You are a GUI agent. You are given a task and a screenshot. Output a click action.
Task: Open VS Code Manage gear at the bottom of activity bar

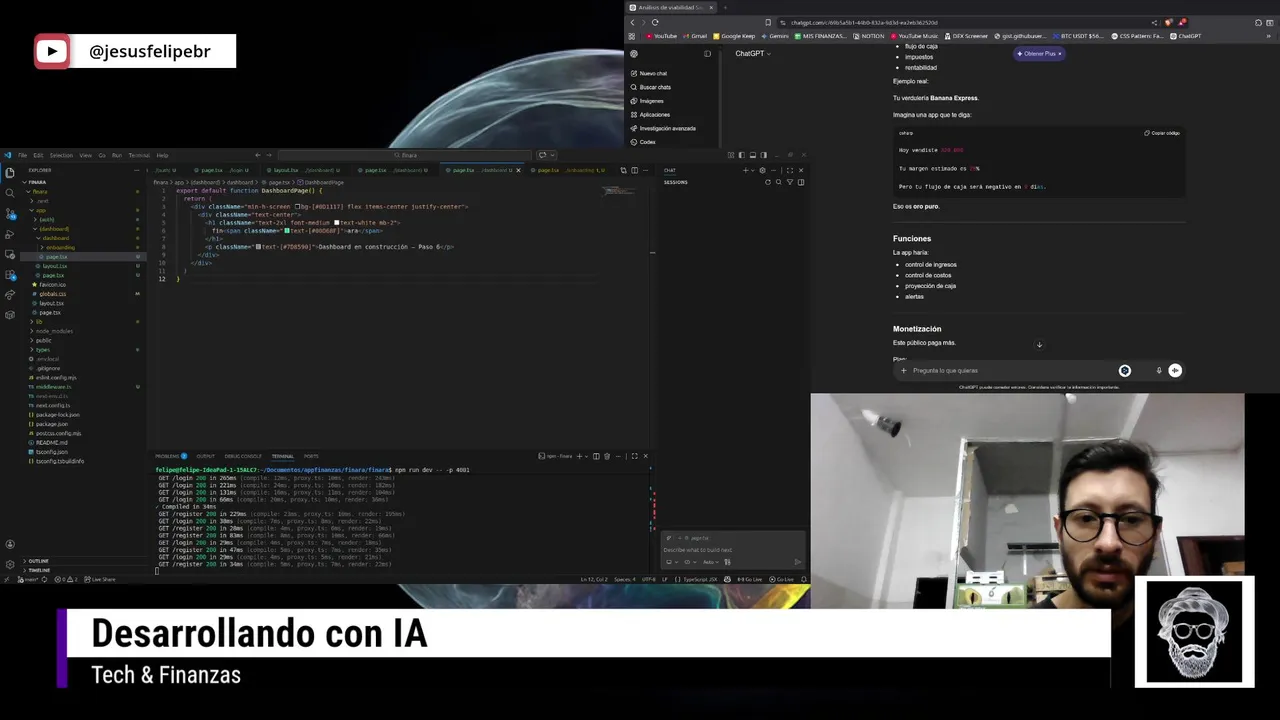point(10,564)
